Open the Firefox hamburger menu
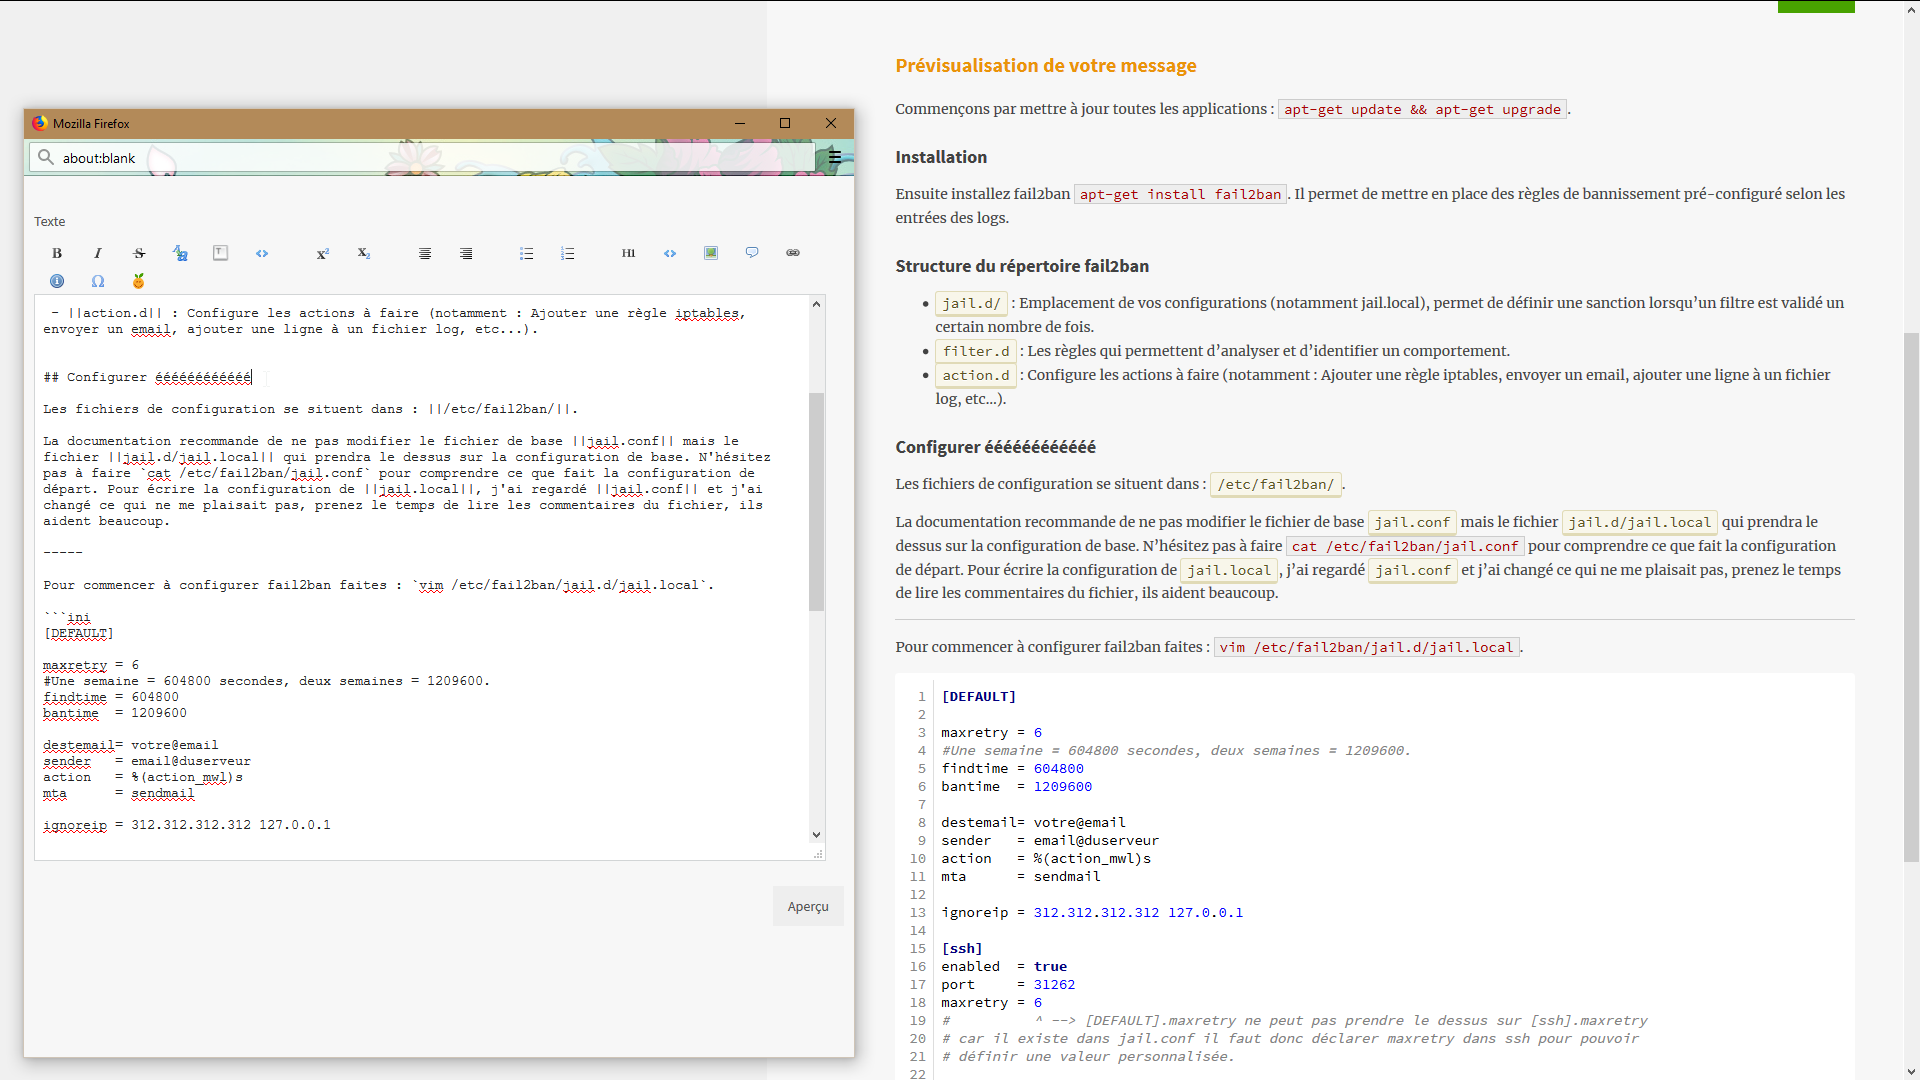Screen dimensions: 1920x1080 pyautogui.click(x=835, y=157)
